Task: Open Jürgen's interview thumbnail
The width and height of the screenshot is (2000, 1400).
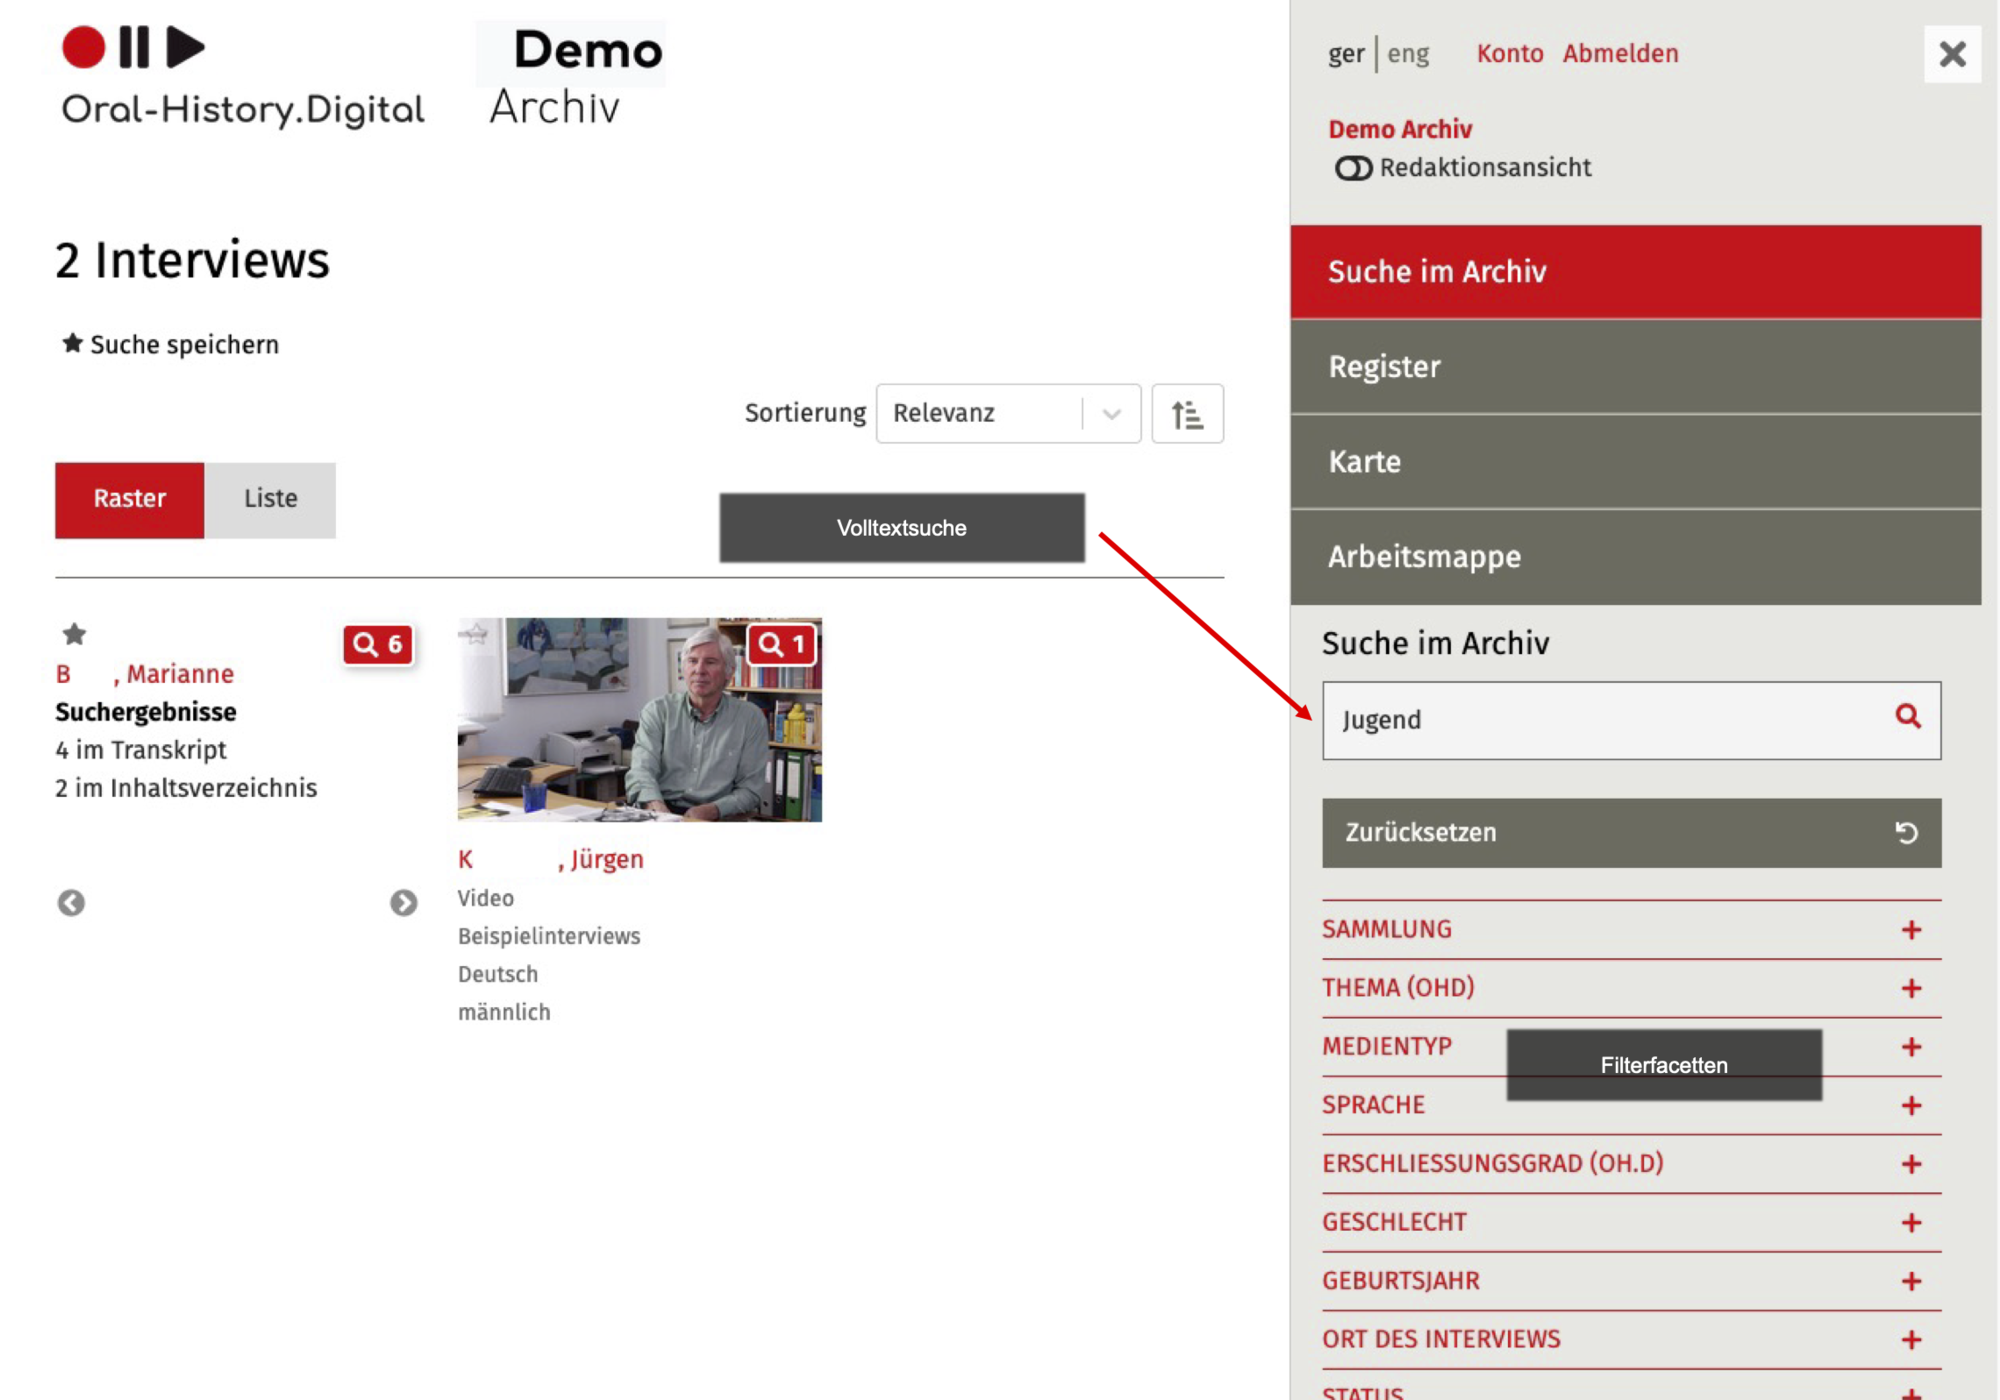Action: point(639,720)
